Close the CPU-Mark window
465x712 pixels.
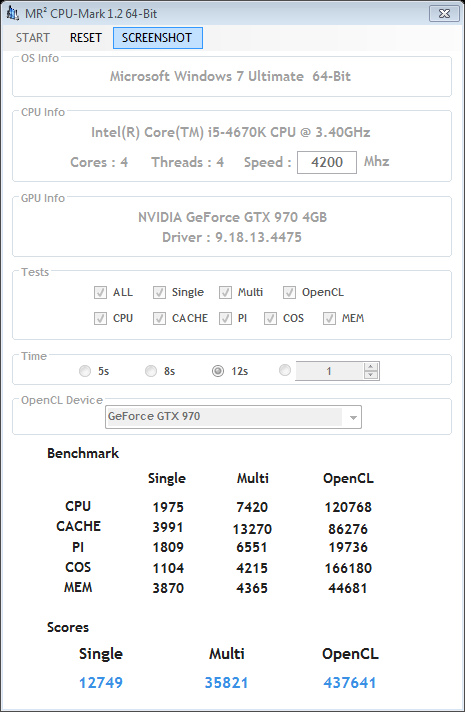click(444, 14)
